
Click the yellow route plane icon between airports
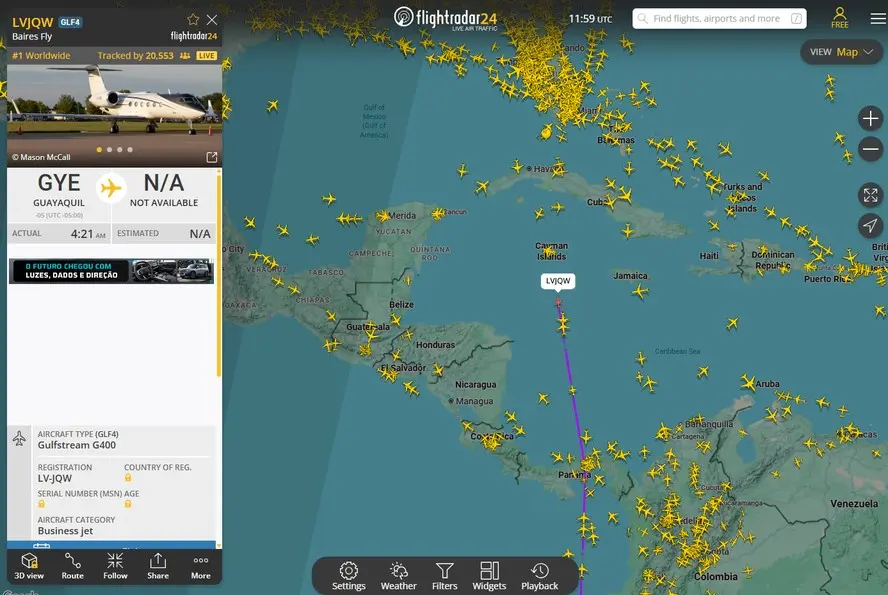[111, 187]
